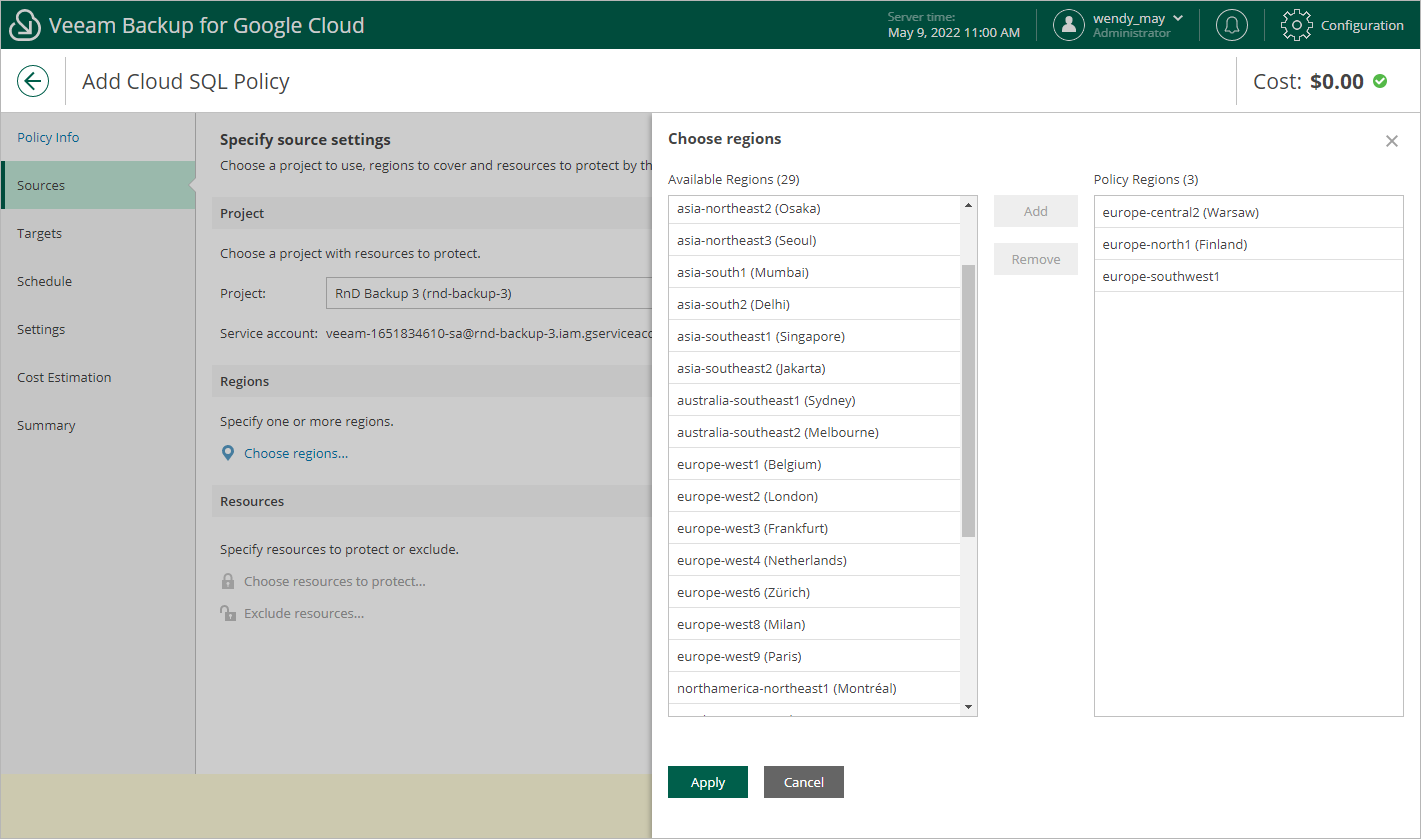This screenshot has height=839, width=1421.
Task: Open the Settings step
Action: (x=98, y=329)
